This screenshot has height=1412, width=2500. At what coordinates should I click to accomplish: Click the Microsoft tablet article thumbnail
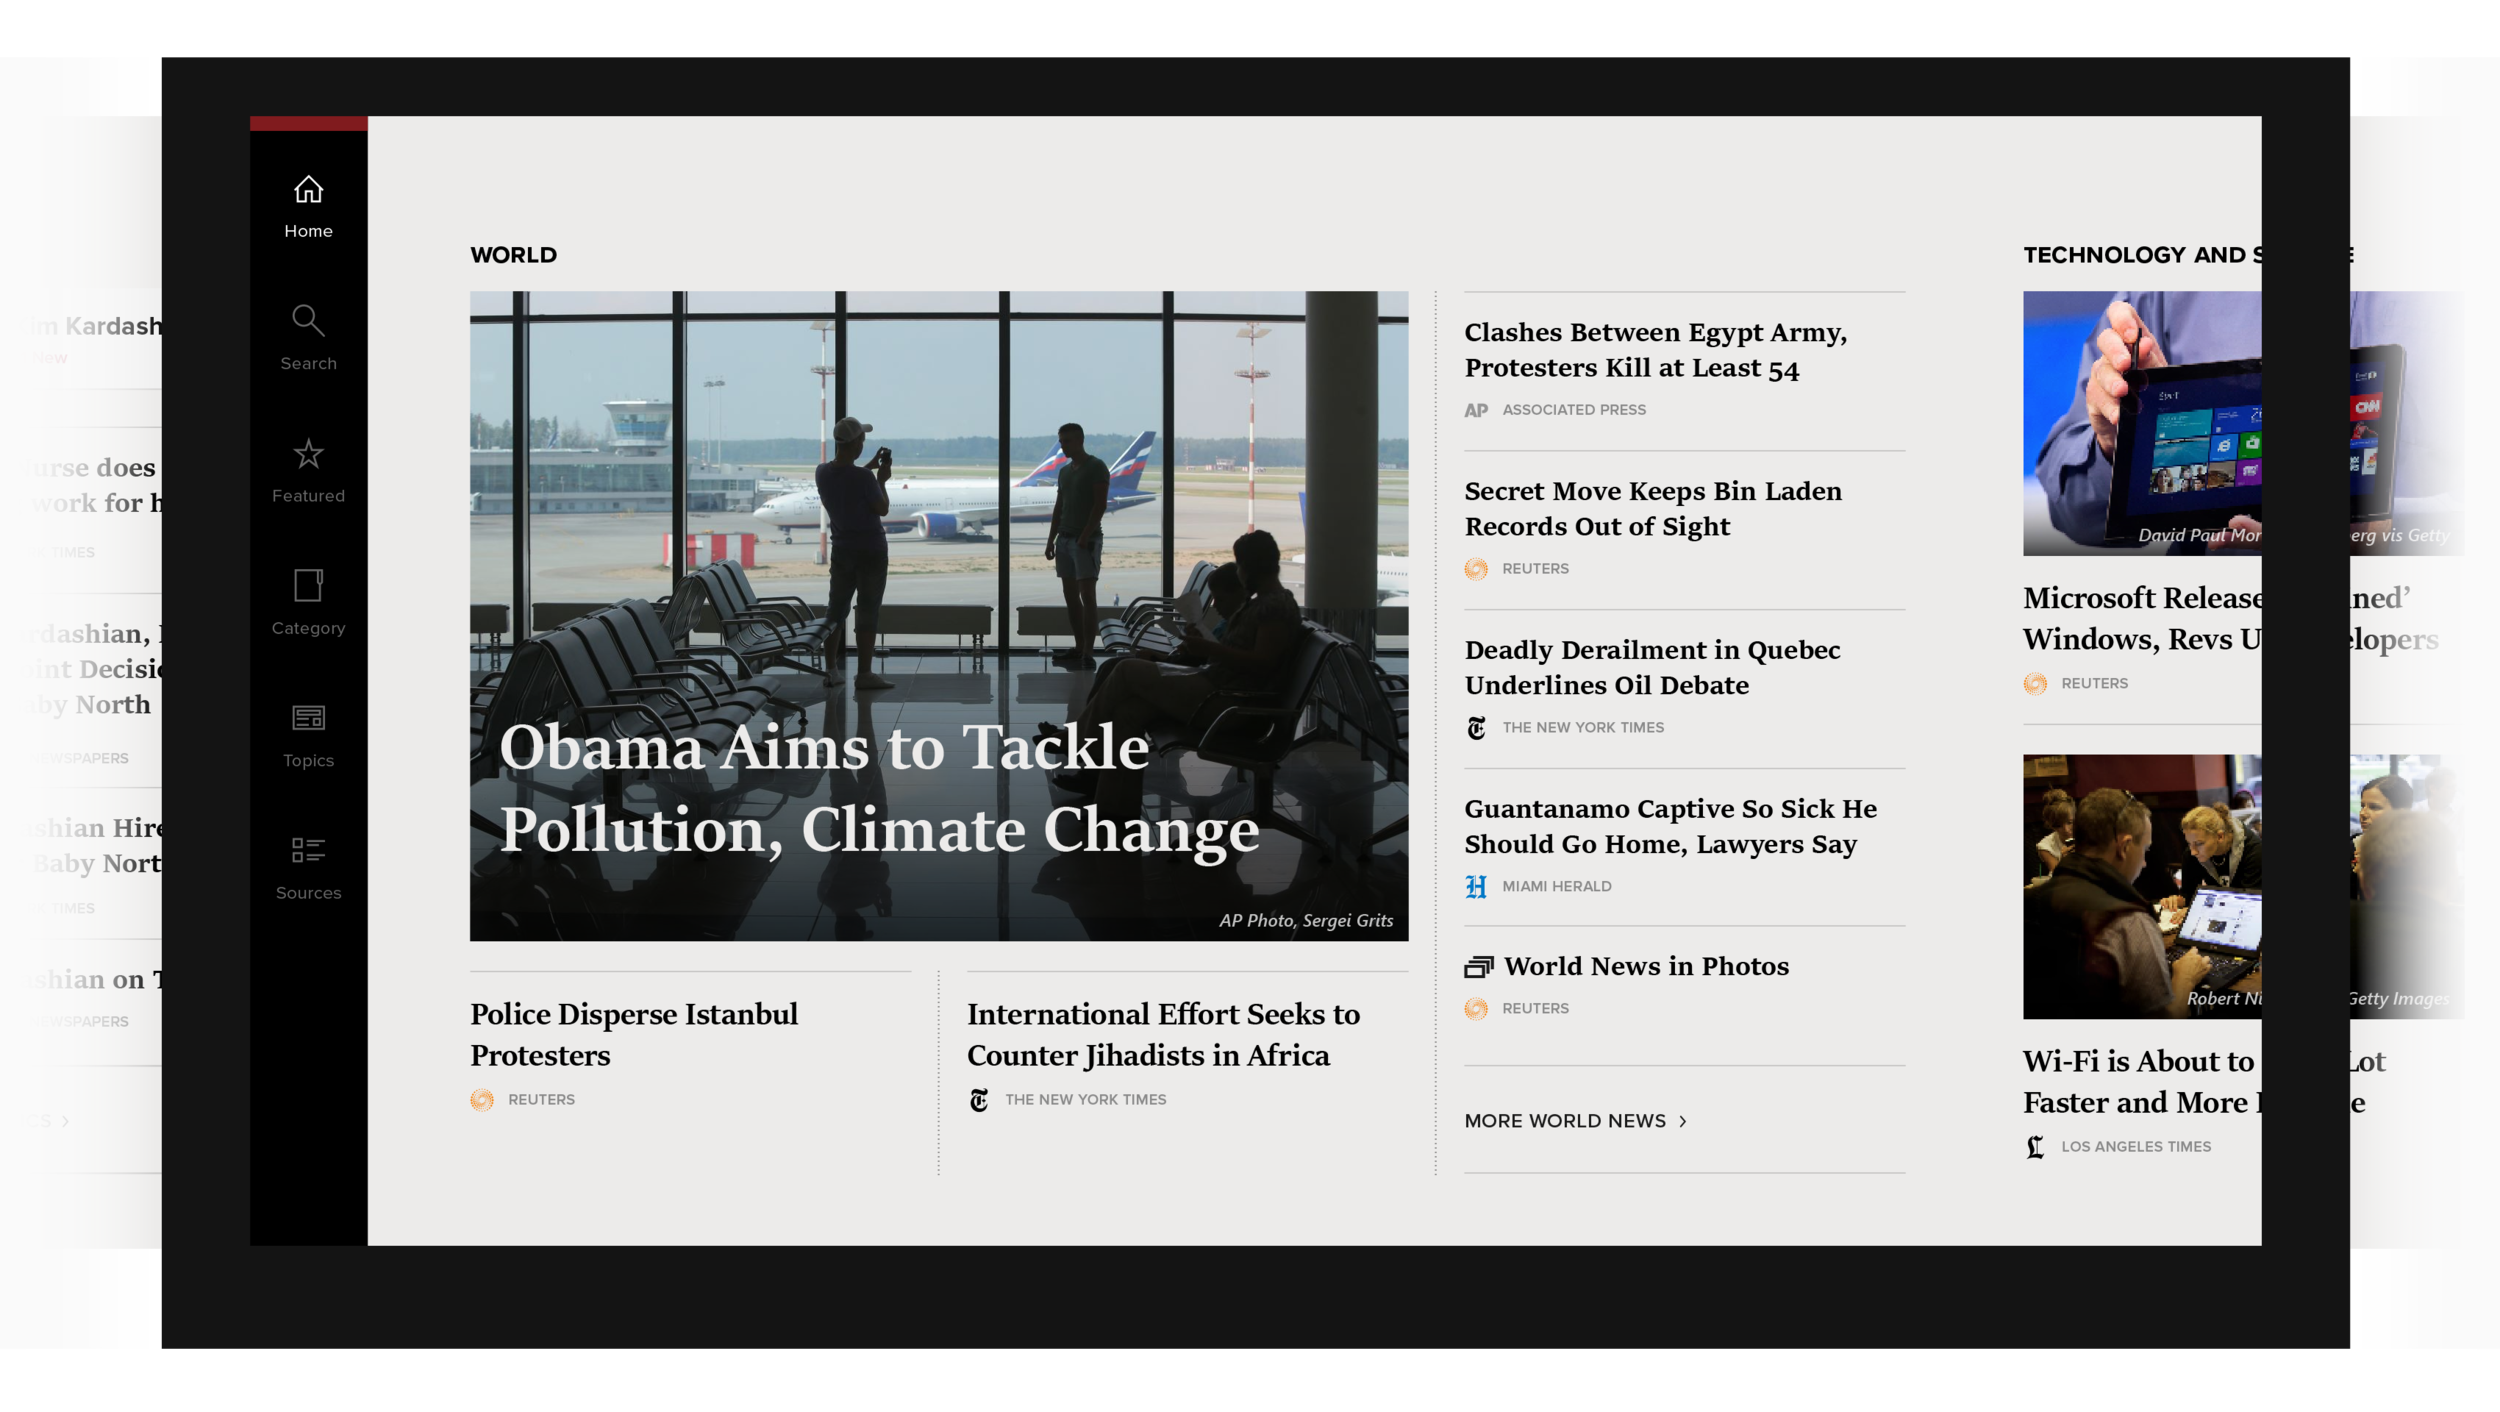tap(2141, 423)
